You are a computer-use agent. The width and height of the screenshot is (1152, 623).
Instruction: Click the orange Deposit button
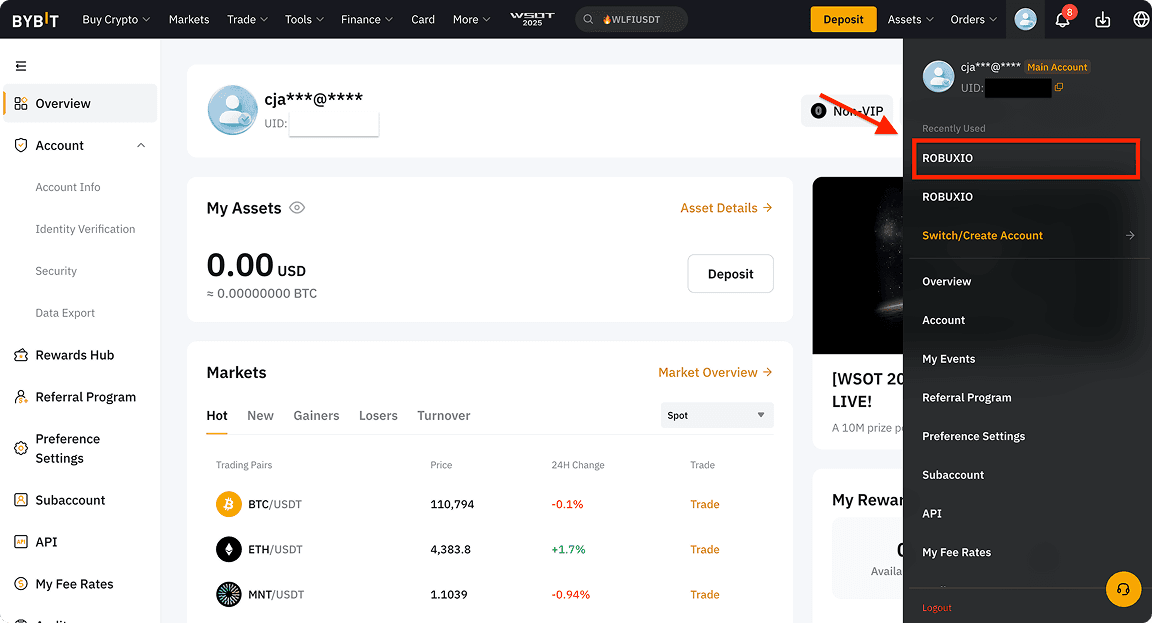point(843,19)
